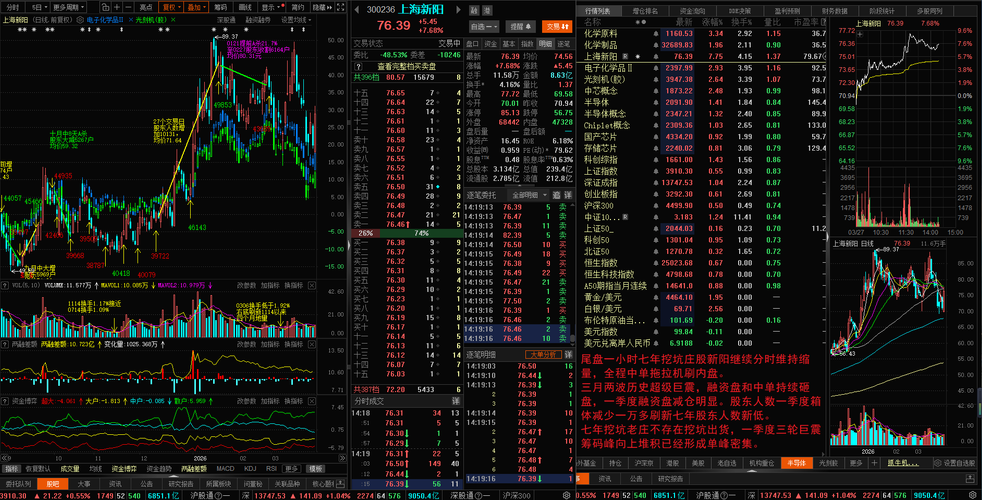Click question mark beside 查看完整档买卖盘

[359, 66]
